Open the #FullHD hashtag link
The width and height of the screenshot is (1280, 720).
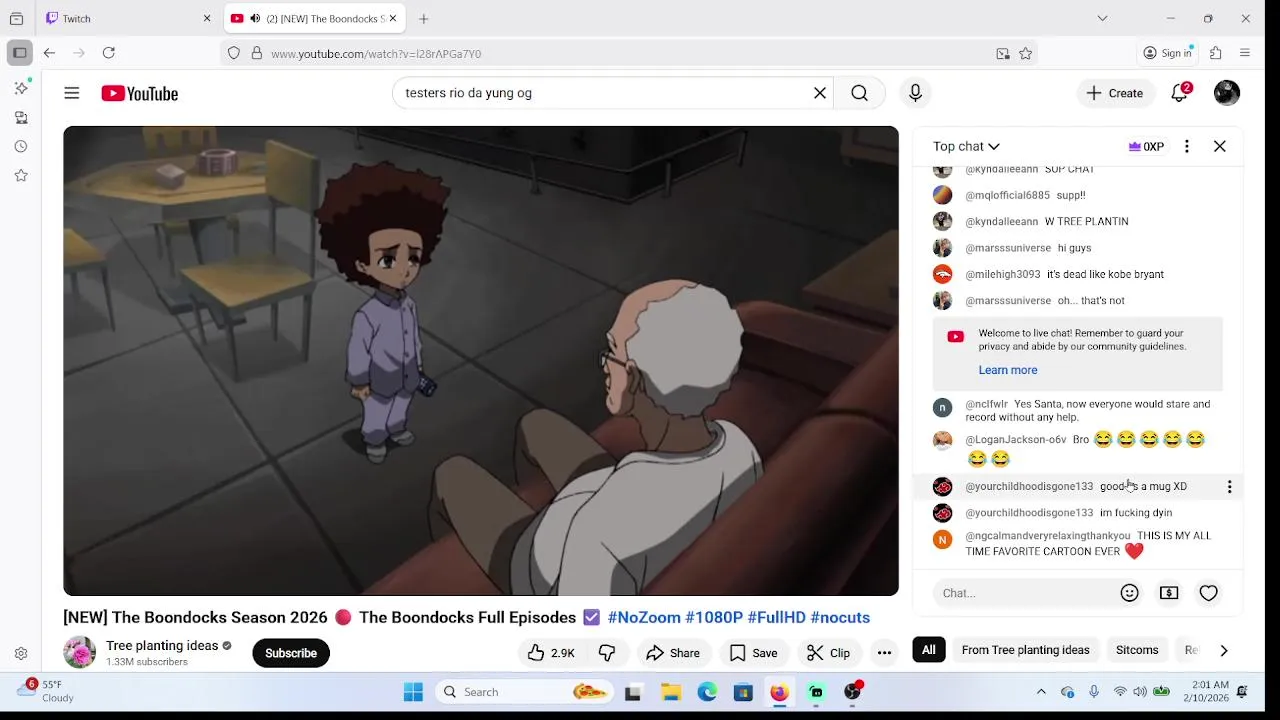pyautogui.click(x=776, y=618)
